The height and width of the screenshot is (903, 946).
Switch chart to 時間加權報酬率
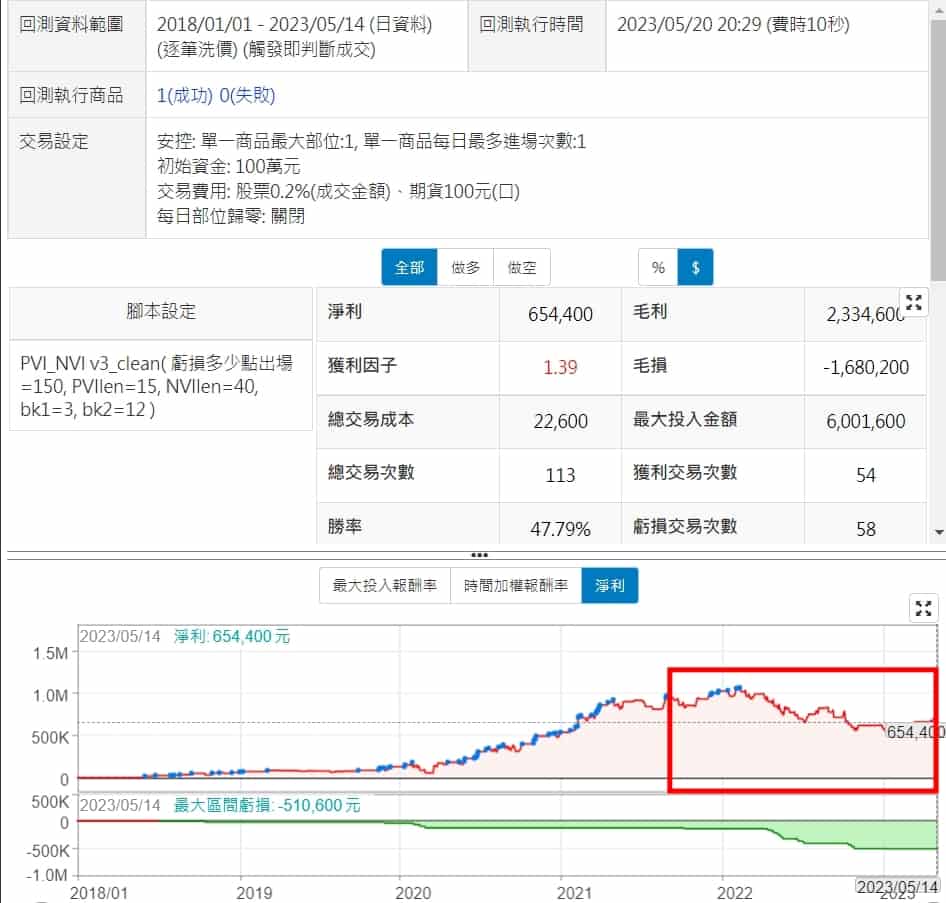[515, 586]
